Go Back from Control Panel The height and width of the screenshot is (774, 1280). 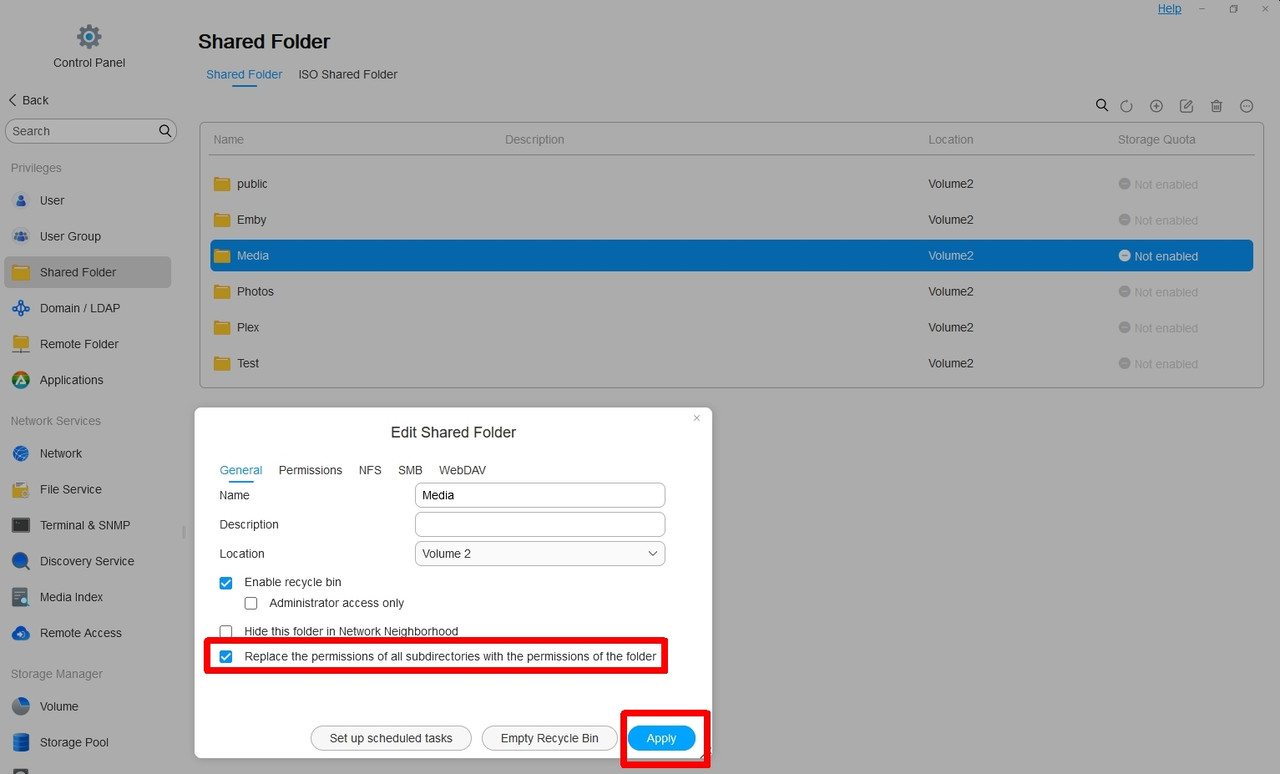(x=29, y=100)
